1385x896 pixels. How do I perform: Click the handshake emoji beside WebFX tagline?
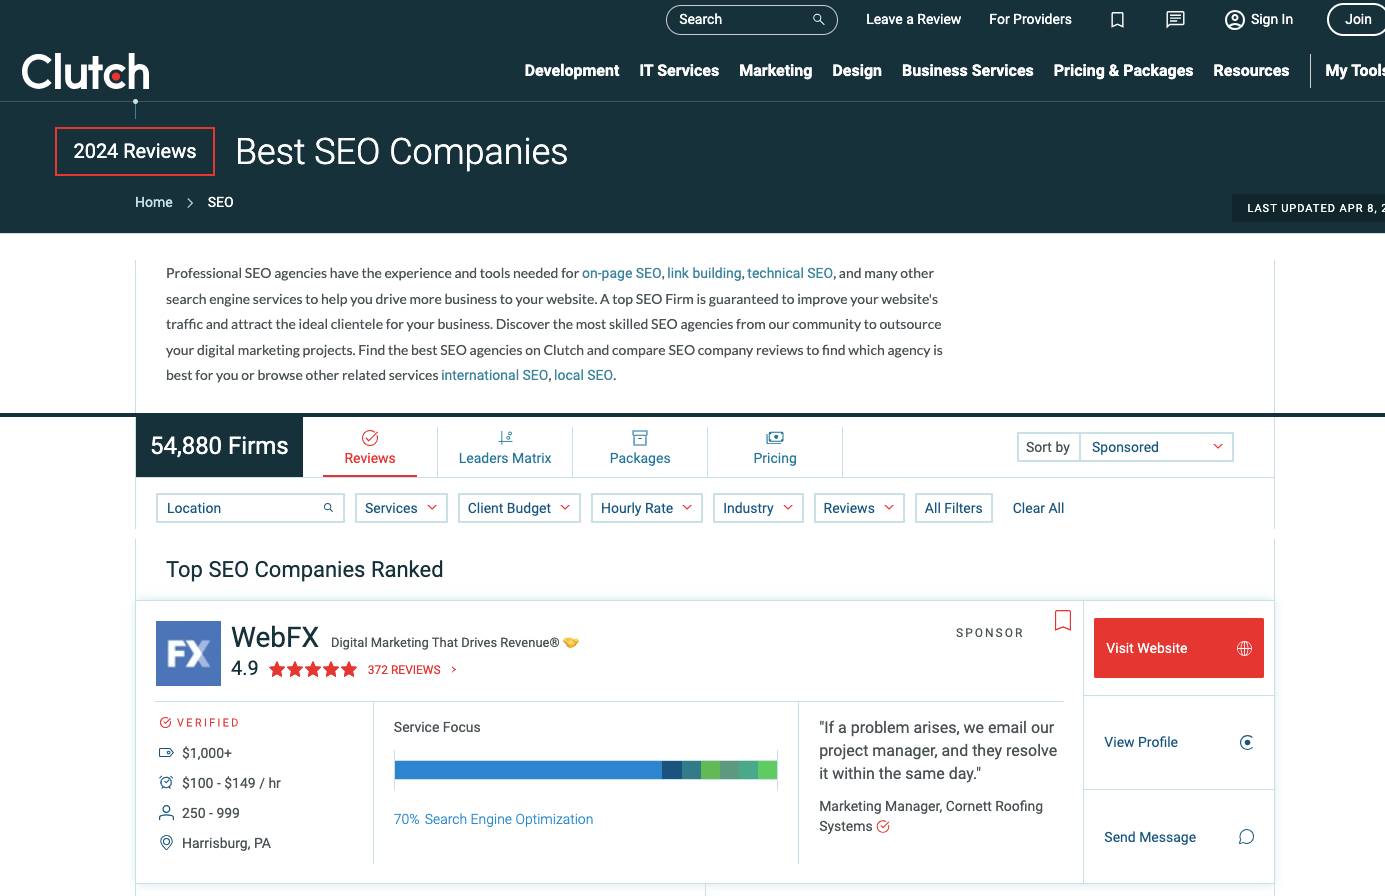(x=571, y=643)
